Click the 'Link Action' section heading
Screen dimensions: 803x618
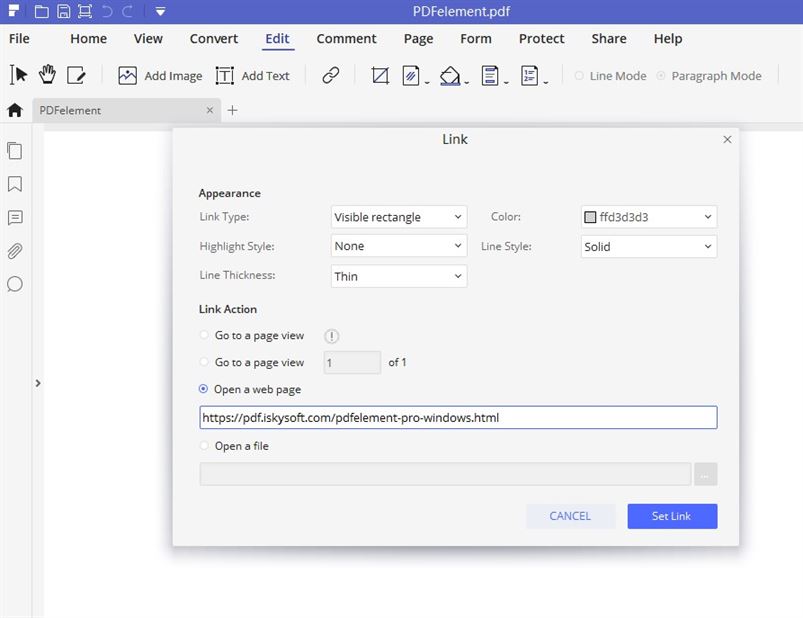pos(228,309)
